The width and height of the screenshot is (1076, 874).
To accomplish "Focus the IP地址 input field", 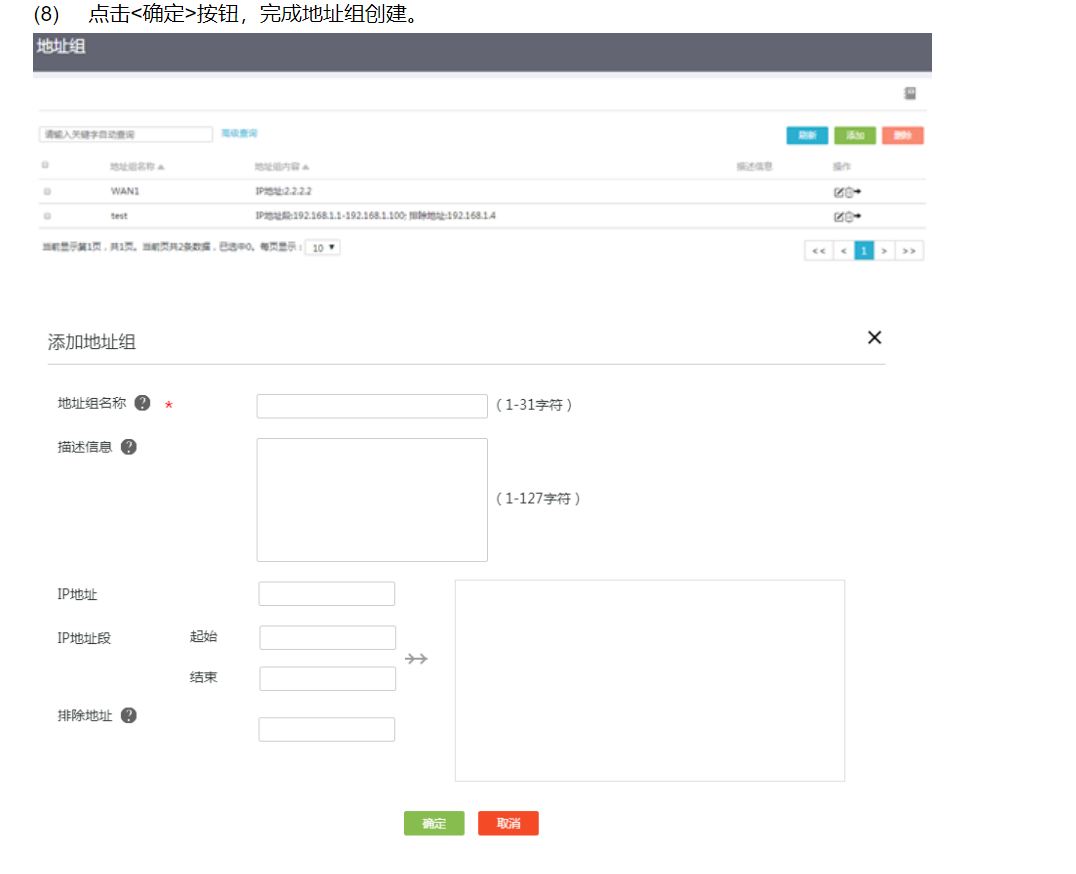I will click(327, 594).
